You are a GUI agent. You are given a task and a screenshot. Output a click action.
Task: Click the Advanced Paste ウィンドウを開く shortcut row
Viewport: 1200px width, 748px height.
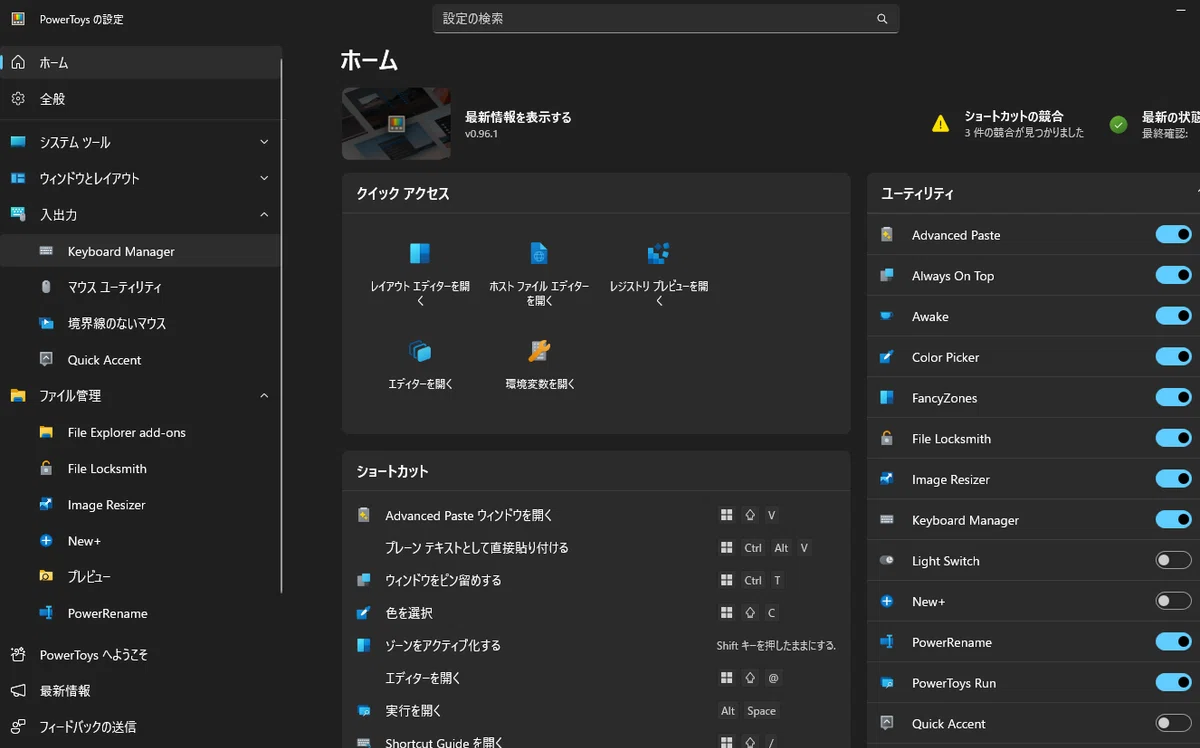[596, 516]
